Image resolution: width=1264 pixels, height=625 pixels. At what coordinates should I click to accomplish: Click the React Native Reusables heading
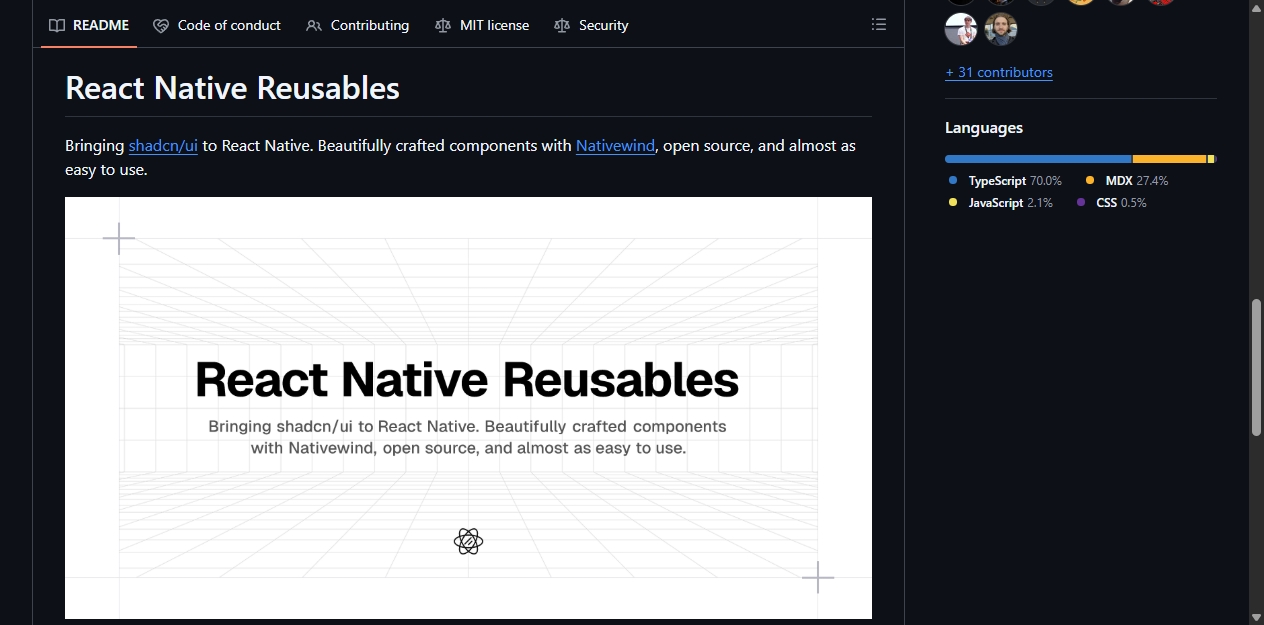232,88
